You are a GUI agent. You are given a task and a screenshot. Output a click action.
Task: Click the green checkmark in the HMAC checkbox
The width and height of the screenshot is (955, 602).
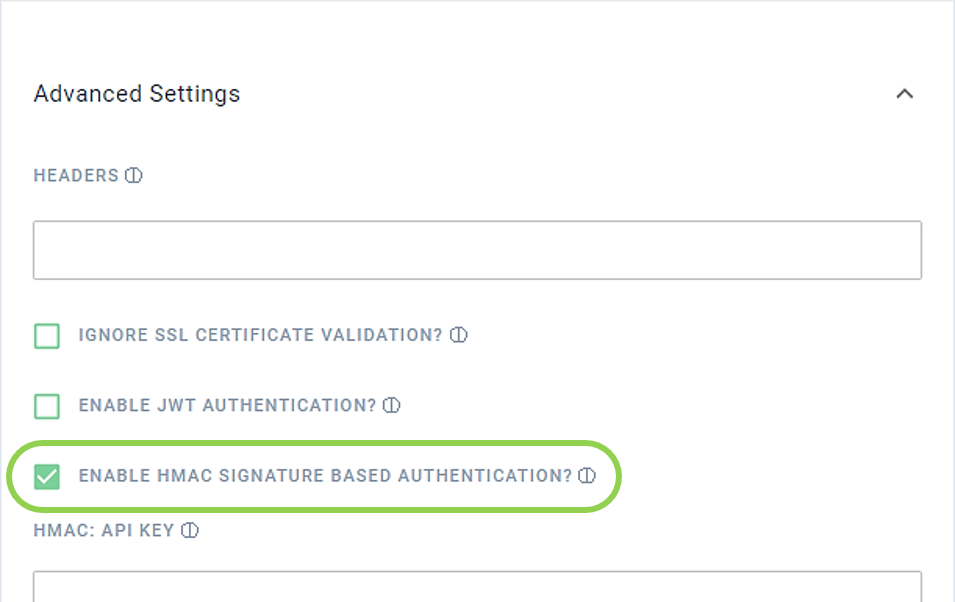47,476
